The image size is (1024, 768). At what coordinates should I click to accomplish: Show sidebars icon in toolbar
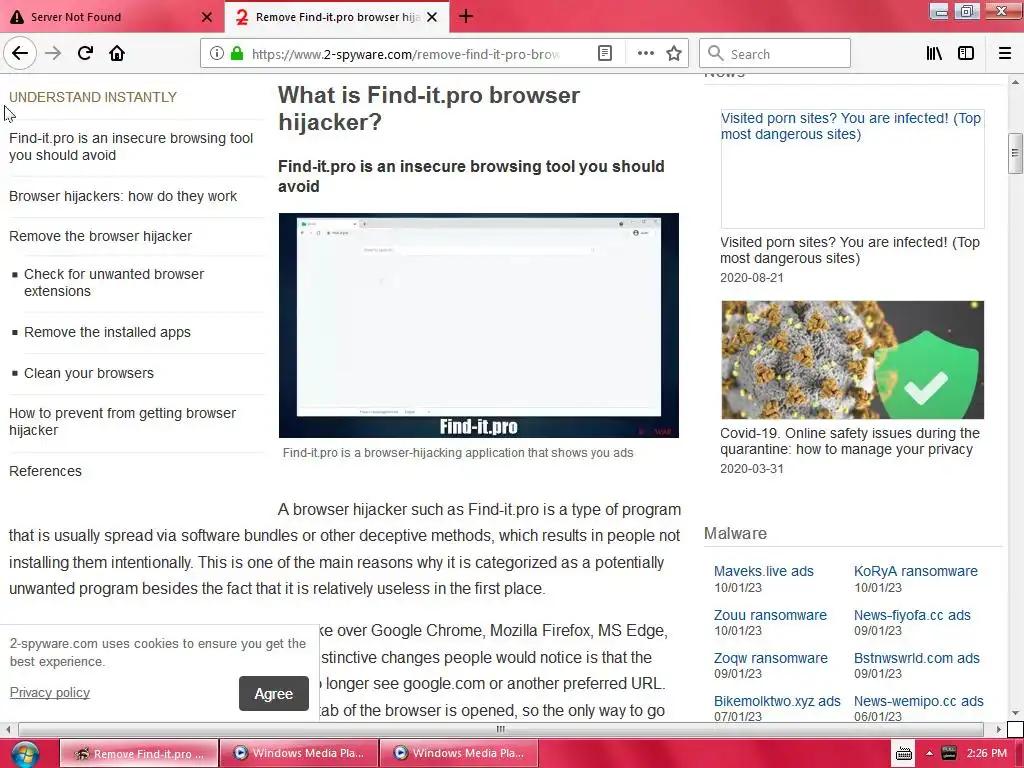(966, 54)
